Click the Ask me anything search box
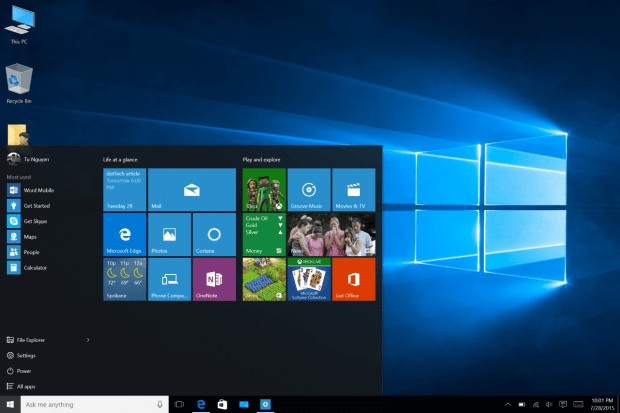 click(95, 404)
